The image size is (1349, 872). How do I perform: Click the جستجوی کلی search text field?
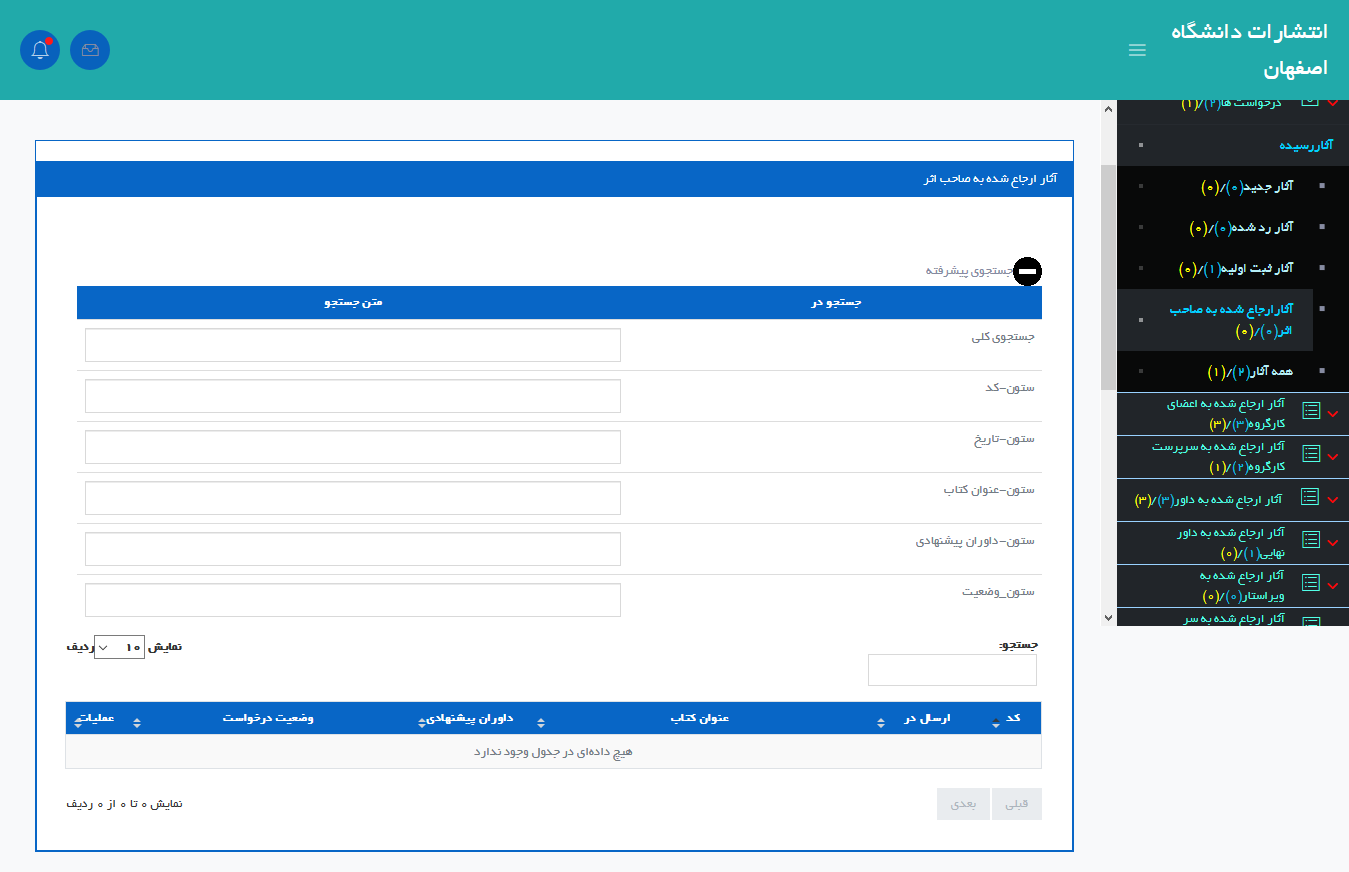click(x=352, y=345)
